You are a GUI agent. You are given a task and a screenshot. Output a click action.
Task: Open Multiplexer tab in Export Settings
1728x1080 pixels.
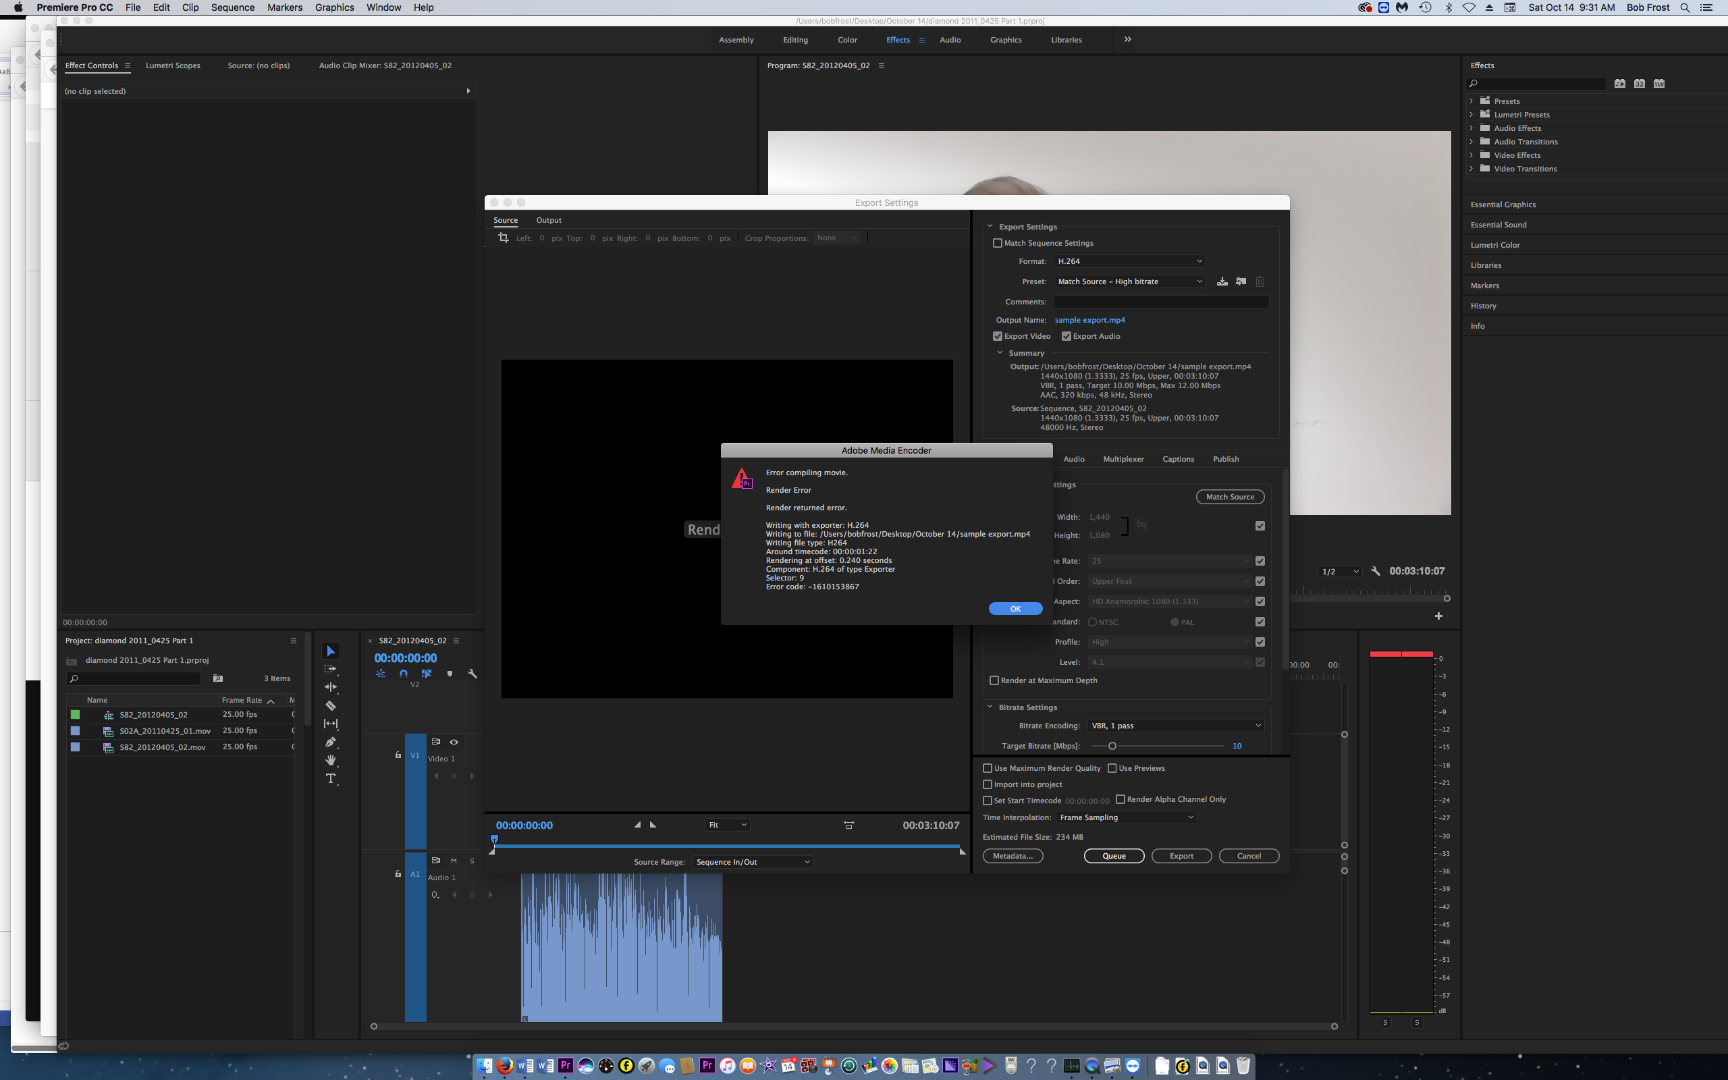click(x=1123, y=459)
